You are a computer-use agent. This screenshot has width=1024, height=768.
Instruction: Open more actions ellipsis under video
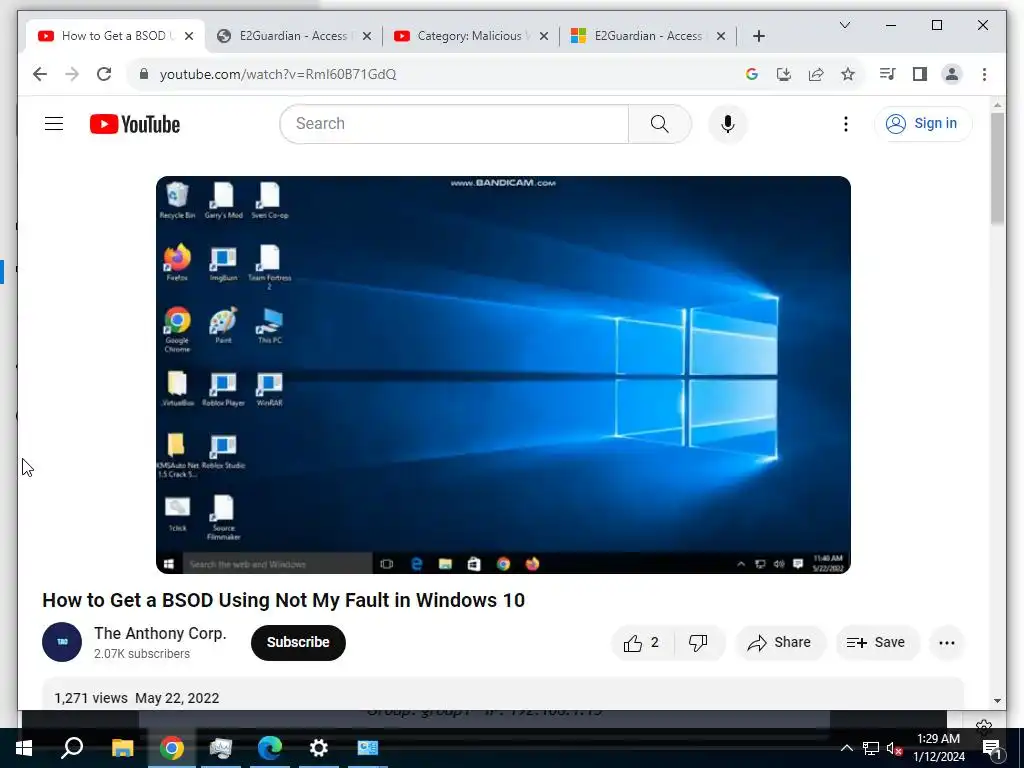(946, 643)
